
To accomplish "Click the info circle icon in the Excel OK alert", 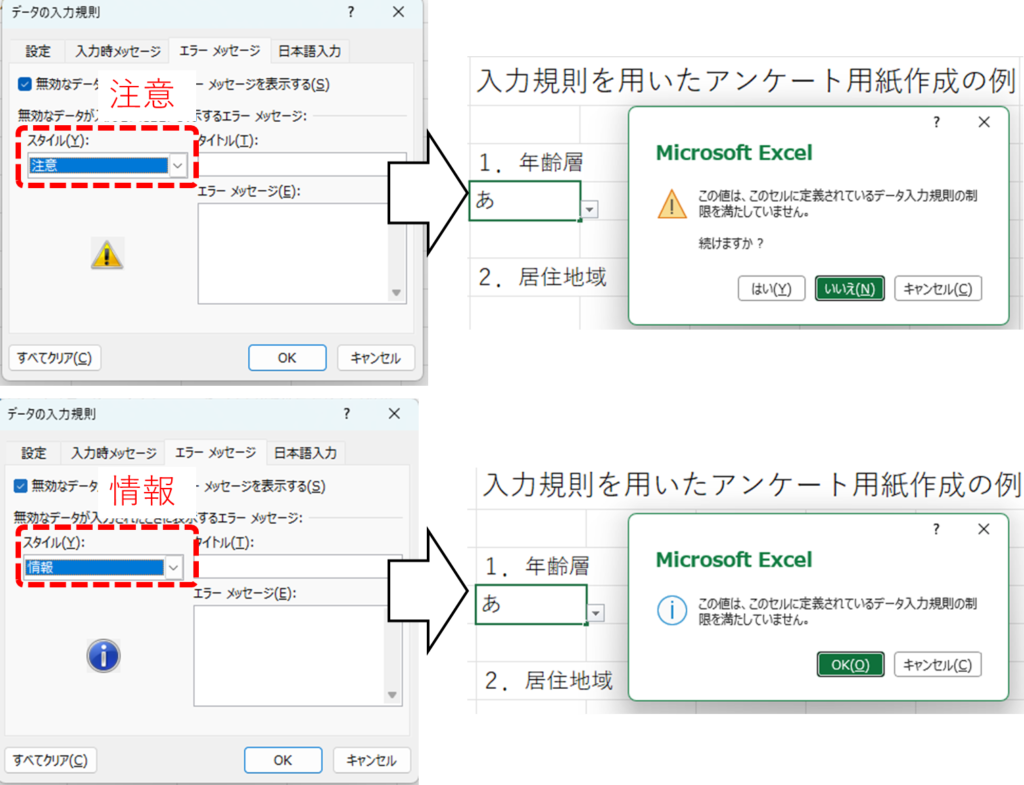I will coord(672,610).
